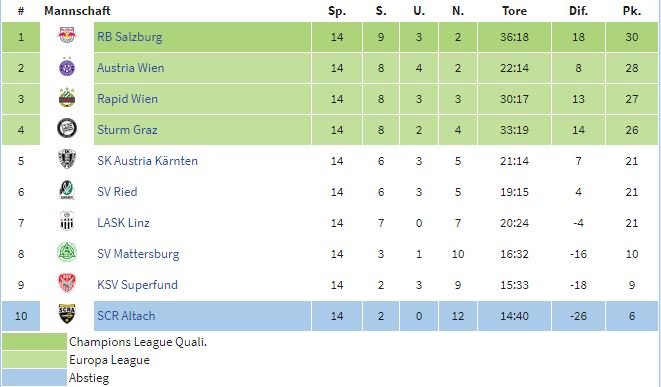
Task: Click the SV Mattersburg green logo
Action: tap(67, 253)
